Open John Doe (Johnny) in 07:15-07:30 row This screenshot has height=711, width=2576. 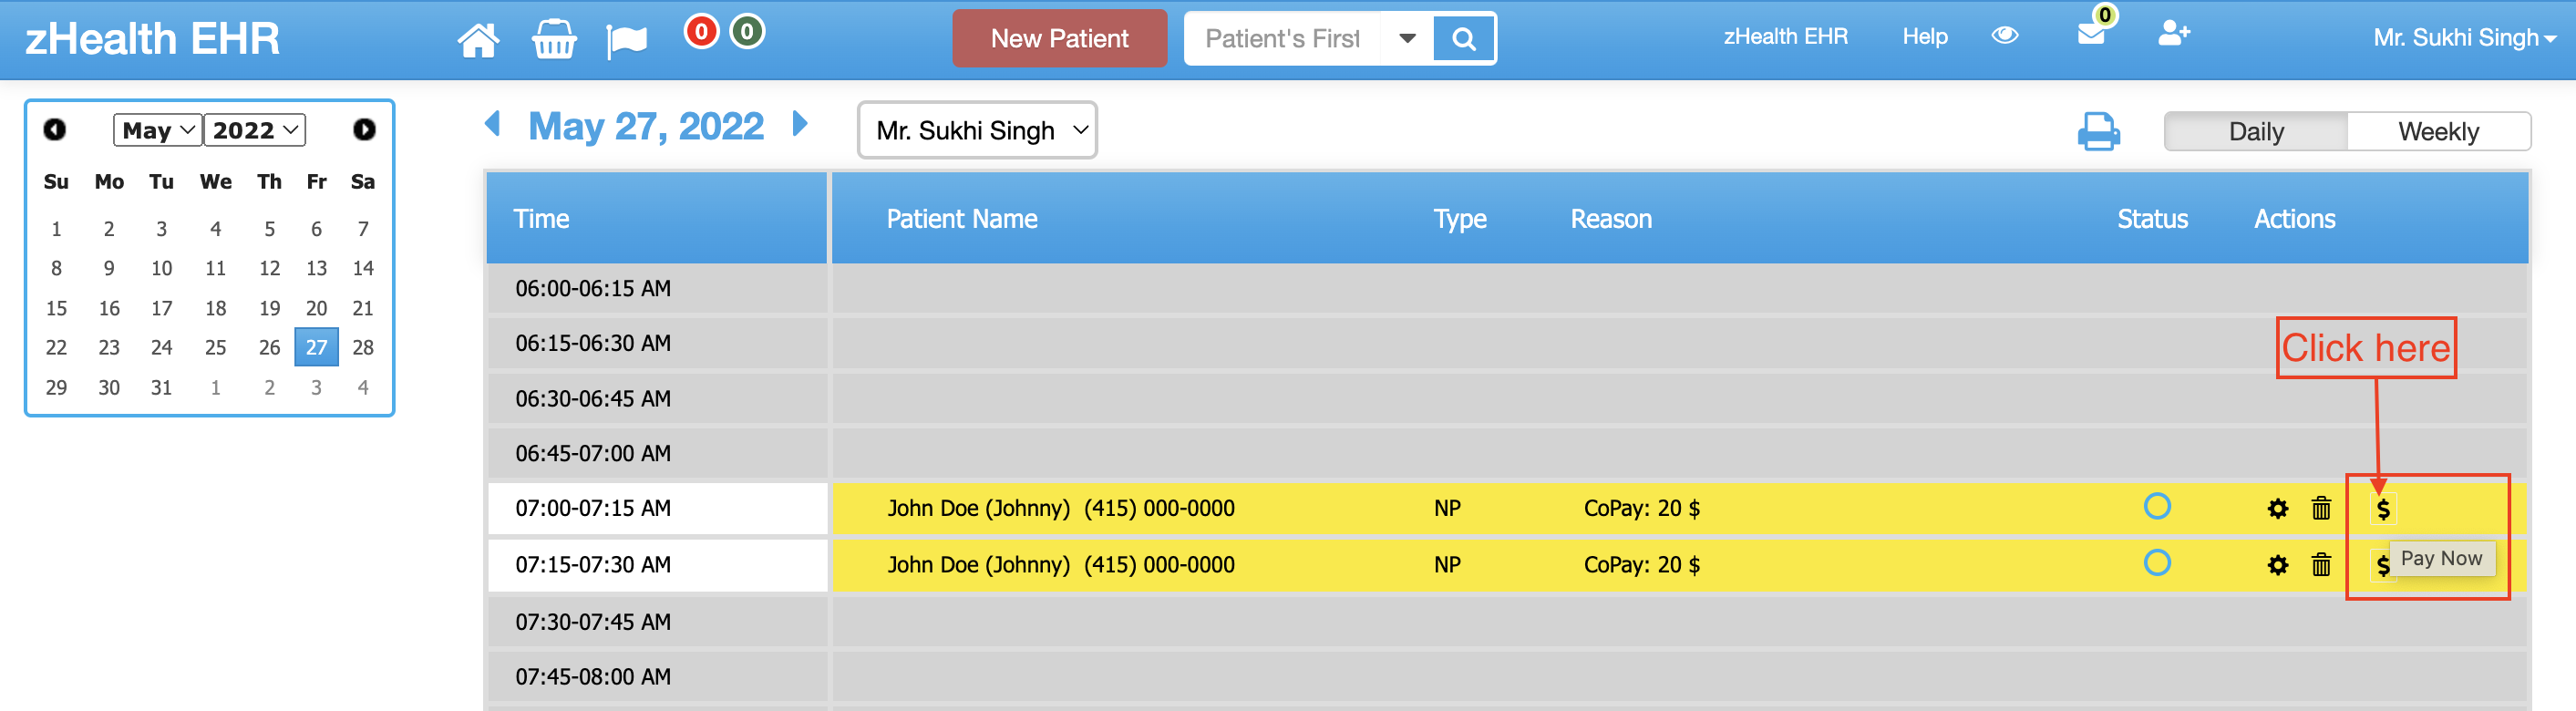[x=978, y=565]
